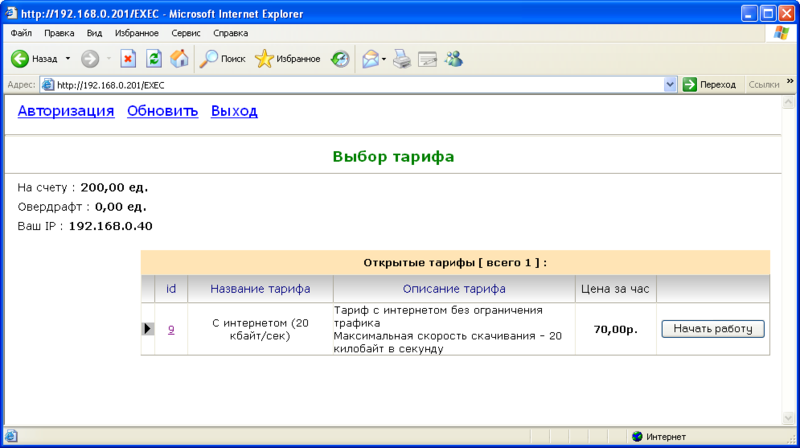Viewport: 800px width, 448px height.
Task: Click the Print toolbar icon
Action: pos(402,59)
